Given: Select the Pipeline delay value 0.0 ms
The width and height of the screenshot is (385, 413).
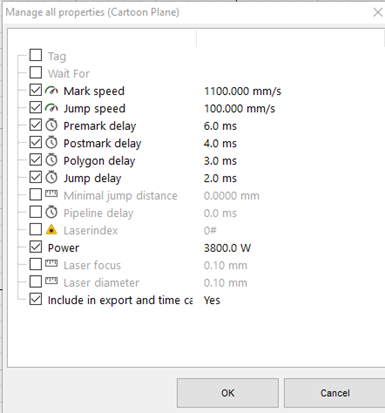Looking at the screenshot, I should [x=220, y=213].
